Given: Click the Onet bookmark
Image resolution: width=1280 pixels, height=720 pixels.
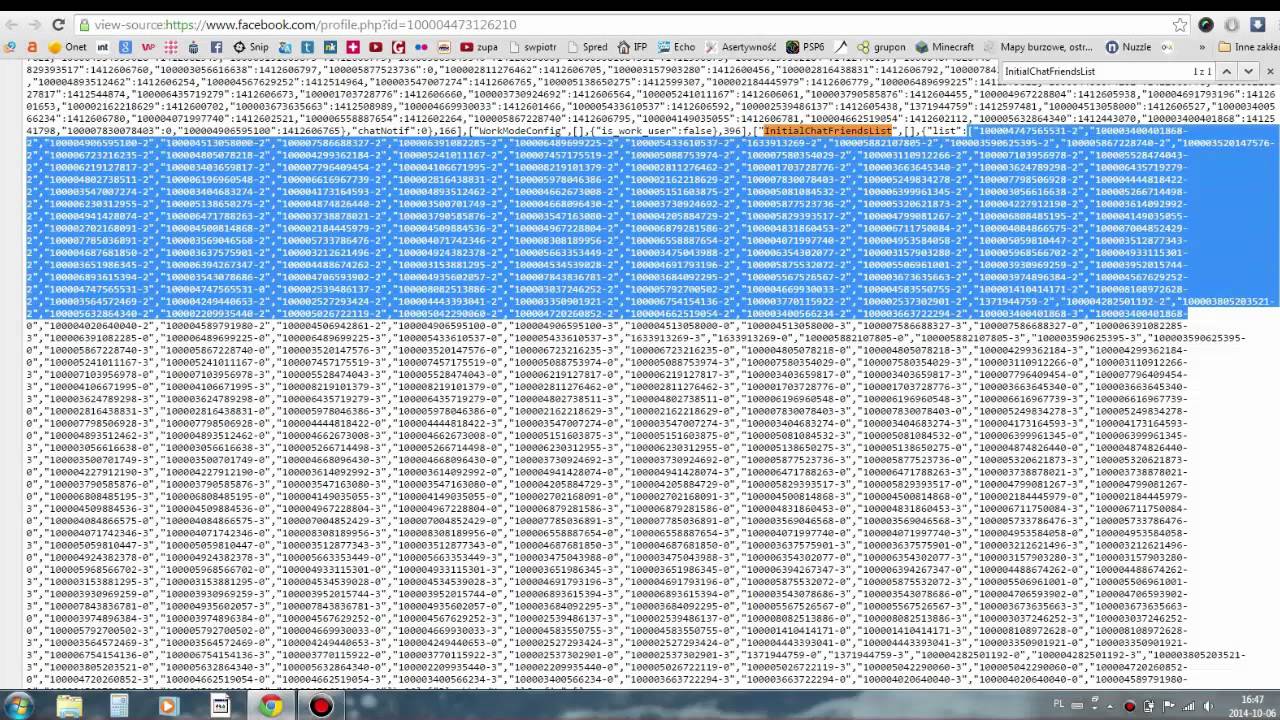Looking at the screenshot, I should [66, 47].
